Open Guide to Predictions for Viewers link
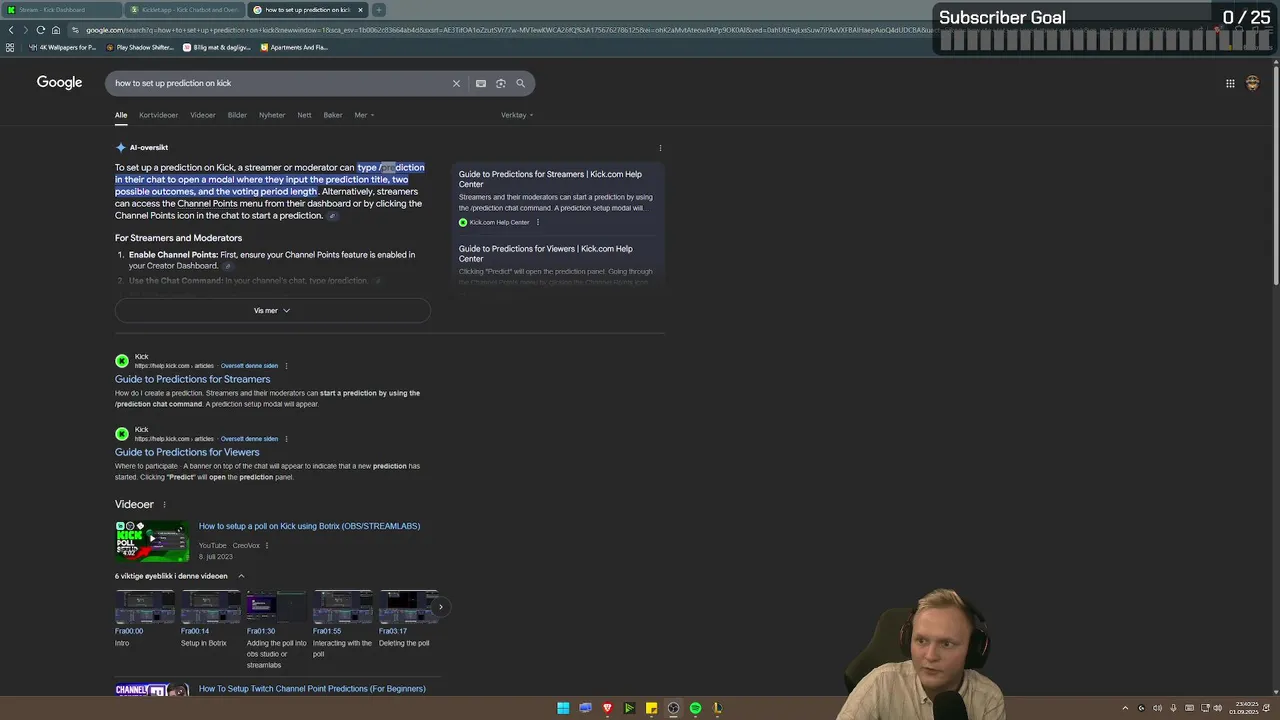 coord(187,452)
